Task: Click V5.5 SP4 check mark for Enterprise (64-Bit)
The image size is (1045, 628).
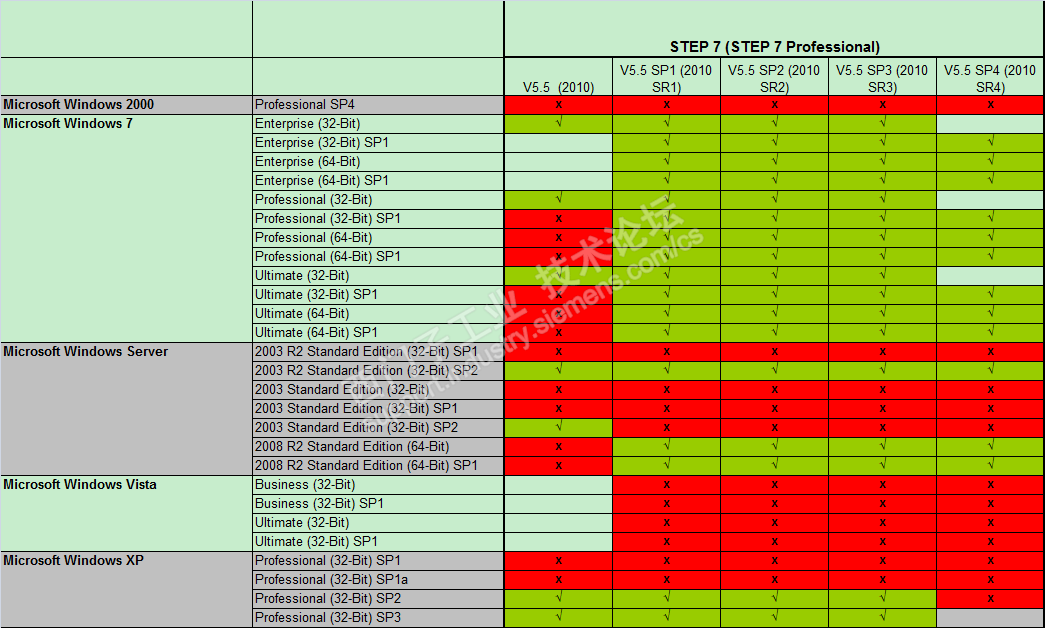Action: (x=990, y=162)
